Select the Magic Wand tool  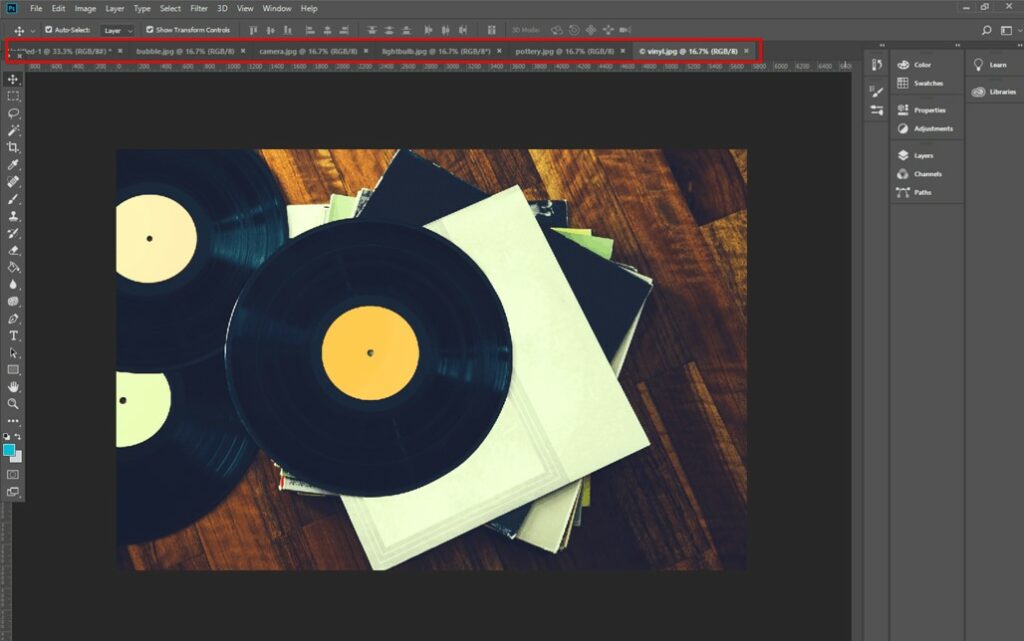click(13, 130)
